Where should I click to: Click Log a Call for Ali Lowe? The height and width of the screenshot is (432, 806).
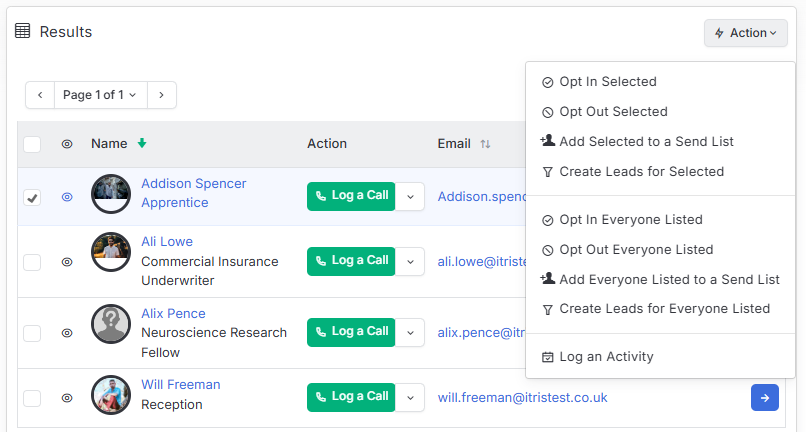[351, 261]
